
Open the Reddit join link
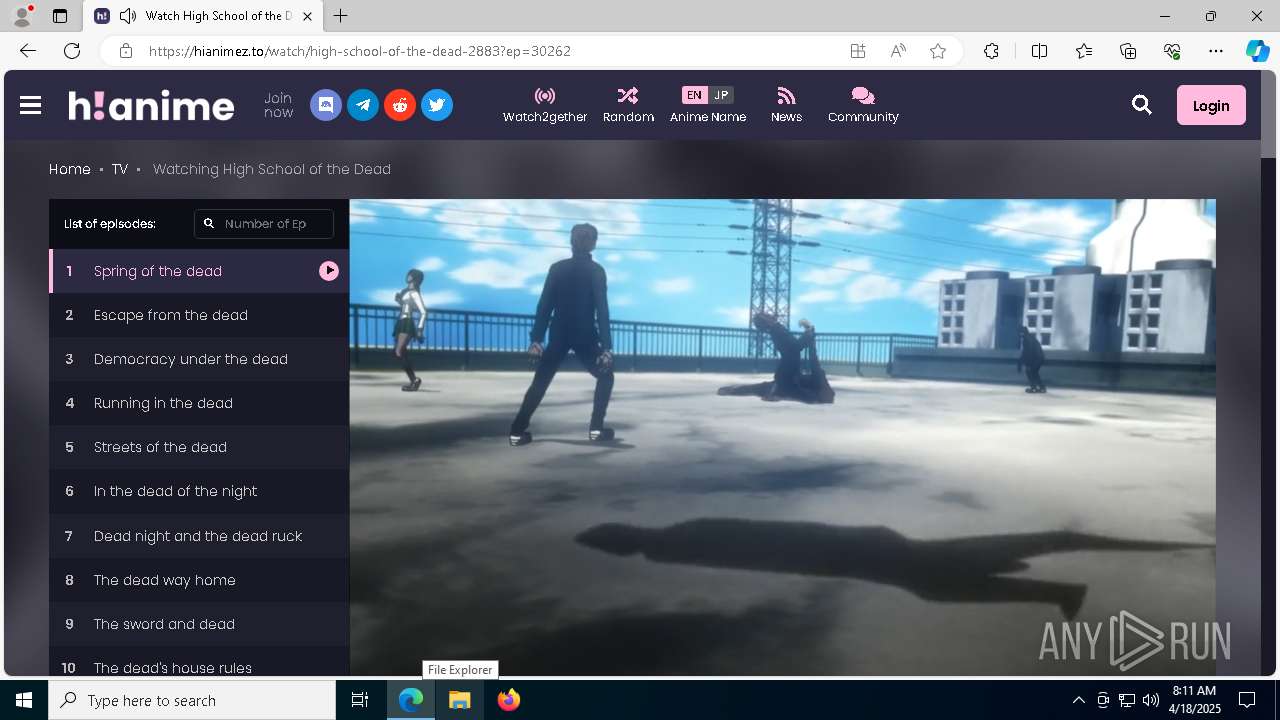click(400, 105)
